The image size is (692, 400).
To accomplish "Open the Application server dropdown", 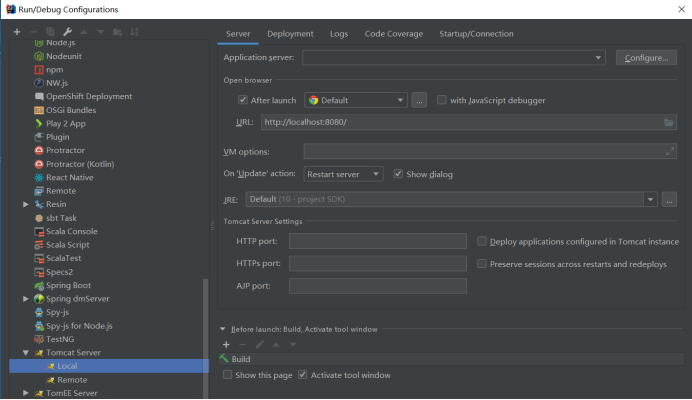I will [454, 57].
